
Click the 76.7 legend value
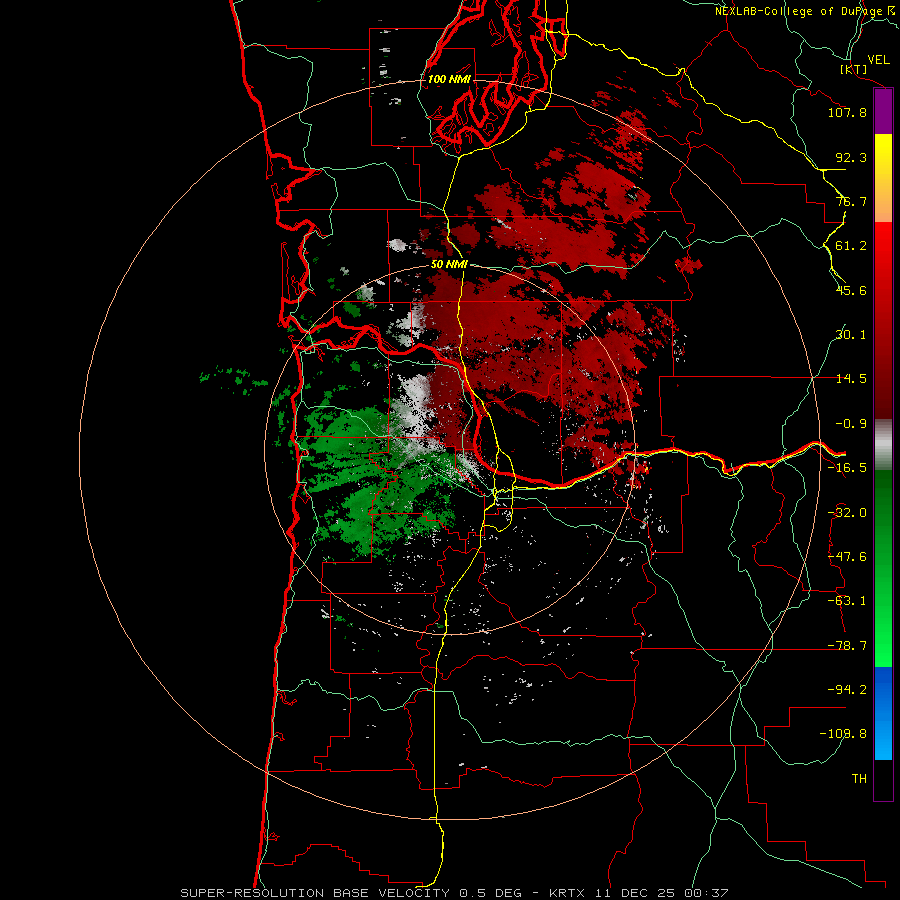point(851,201)
